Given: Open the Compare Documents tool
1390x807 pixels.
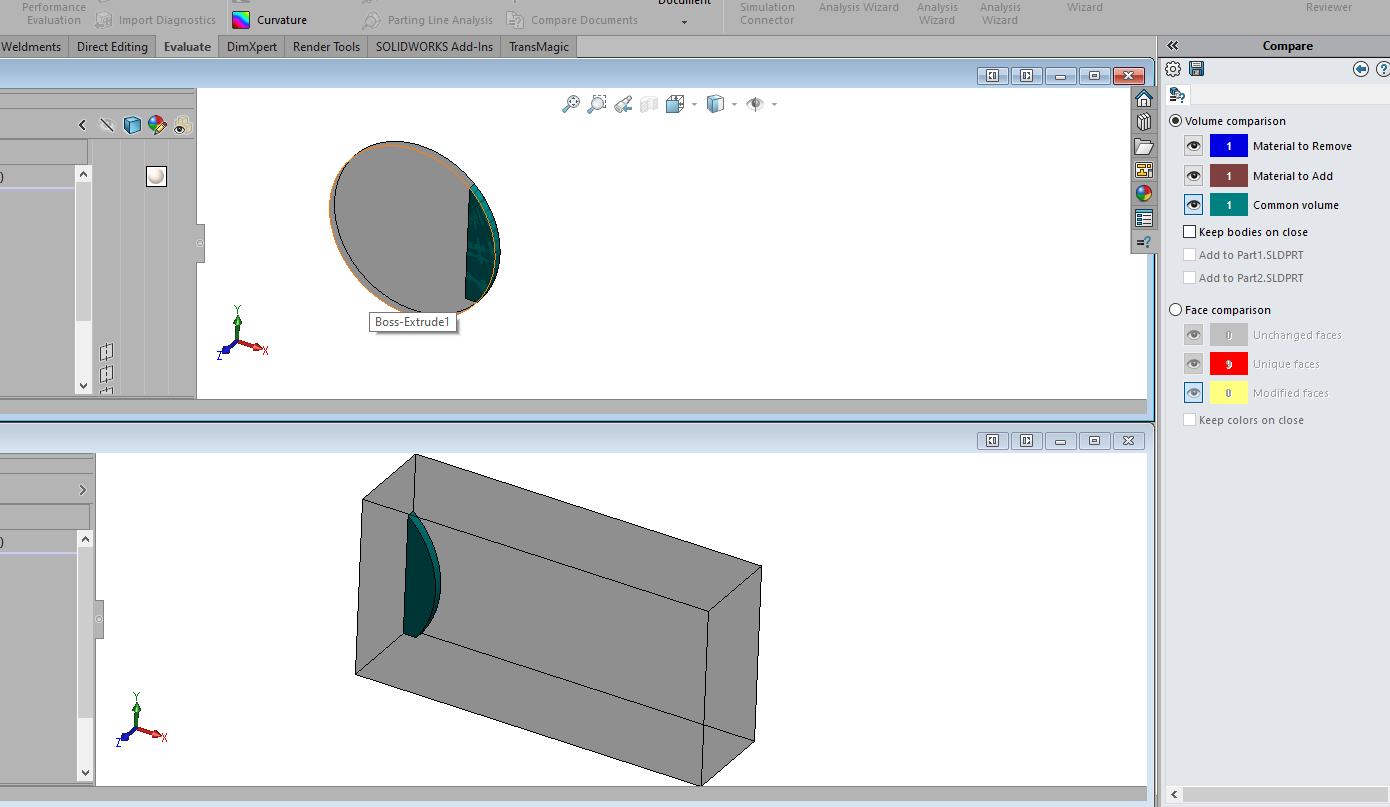Looking at the screenshot, I should point(572,20).
